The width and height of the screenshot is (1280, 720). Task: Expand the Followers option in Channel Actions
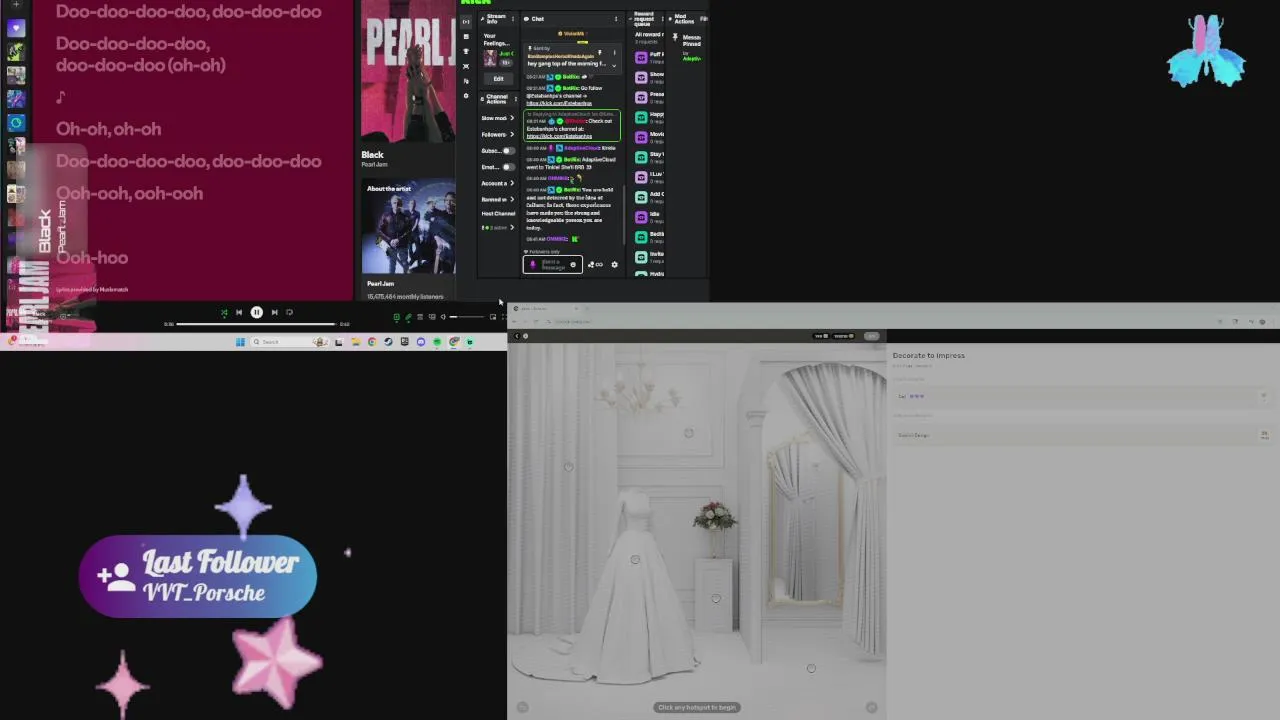coord(498,134)
